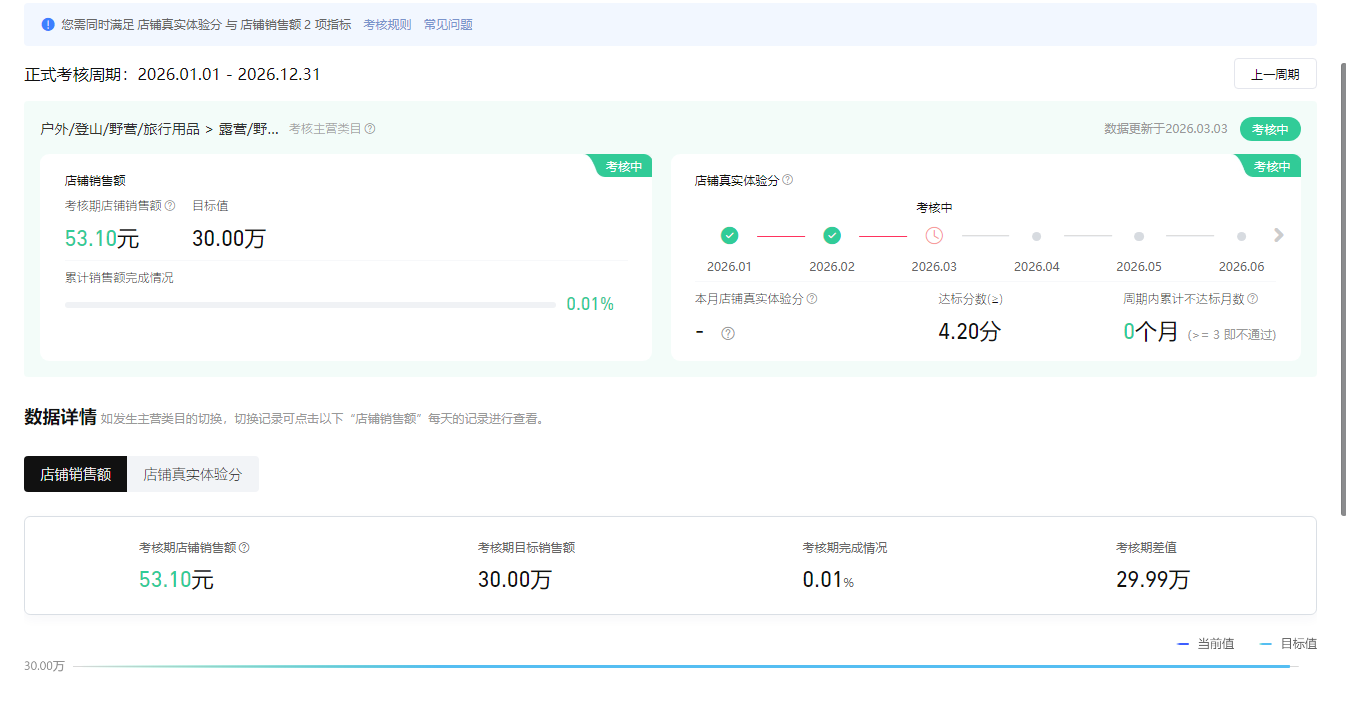Click the 2026.04 month dot
This screenshot has height=716, width=1347.
coord(1036,237)
